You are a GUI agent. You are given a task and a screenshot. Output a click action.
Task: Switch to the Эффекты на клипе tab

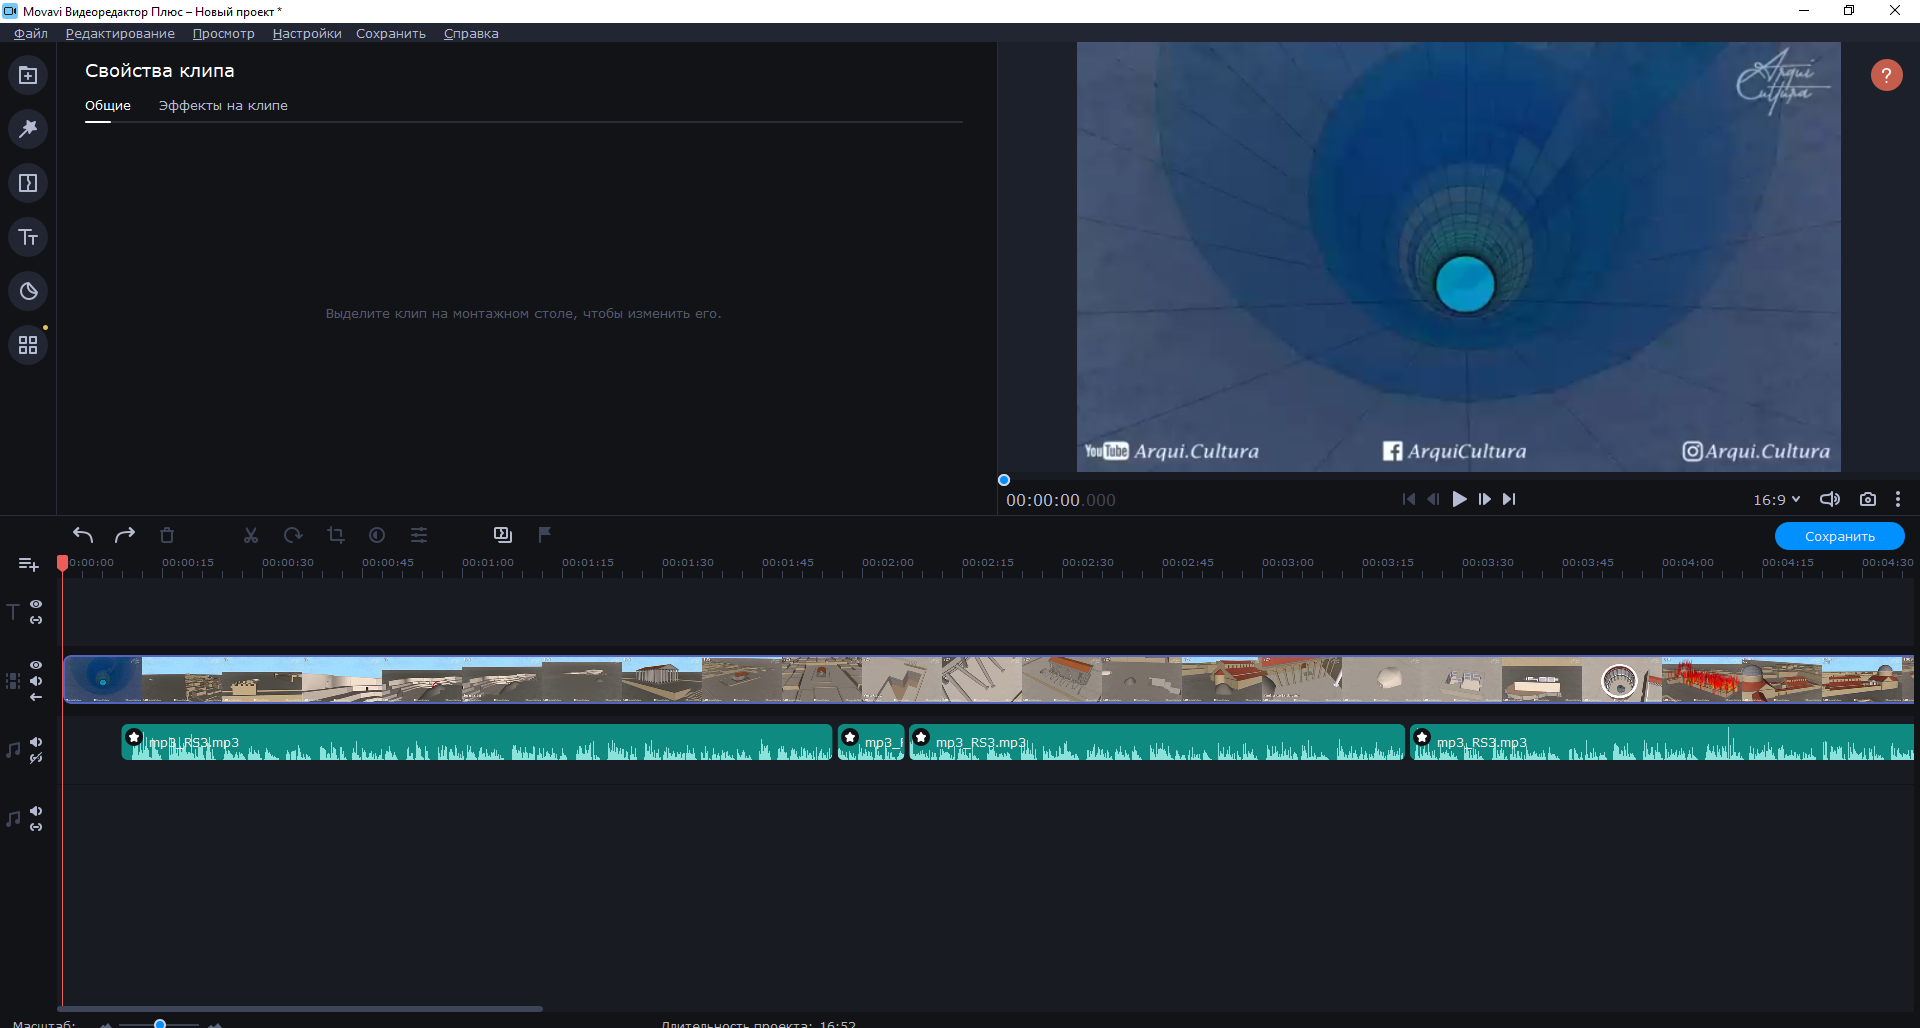point(223,106)
